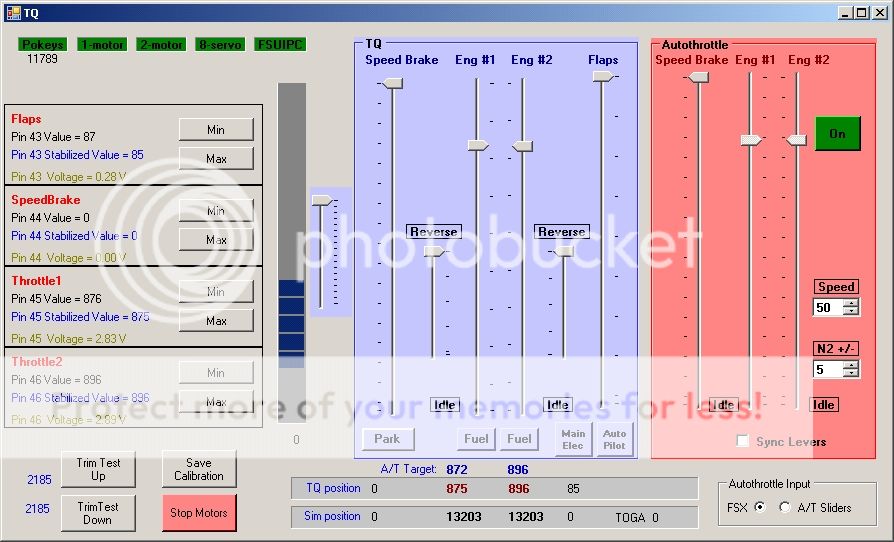Viewport: 894px width, 542px height.
Task: Increase the Speed spinner value
Action: [x=851, y=303]
